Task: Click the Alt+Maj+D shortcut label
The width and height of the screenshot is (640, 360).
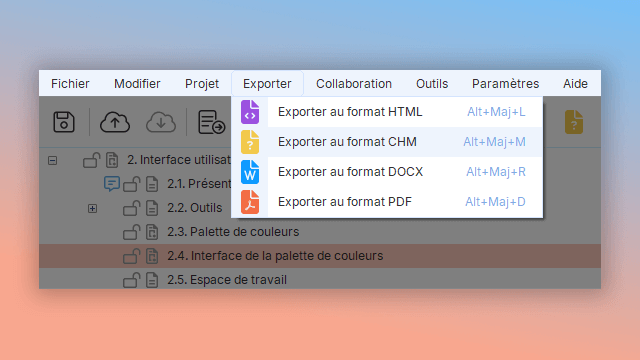Action: coord(495,202)
